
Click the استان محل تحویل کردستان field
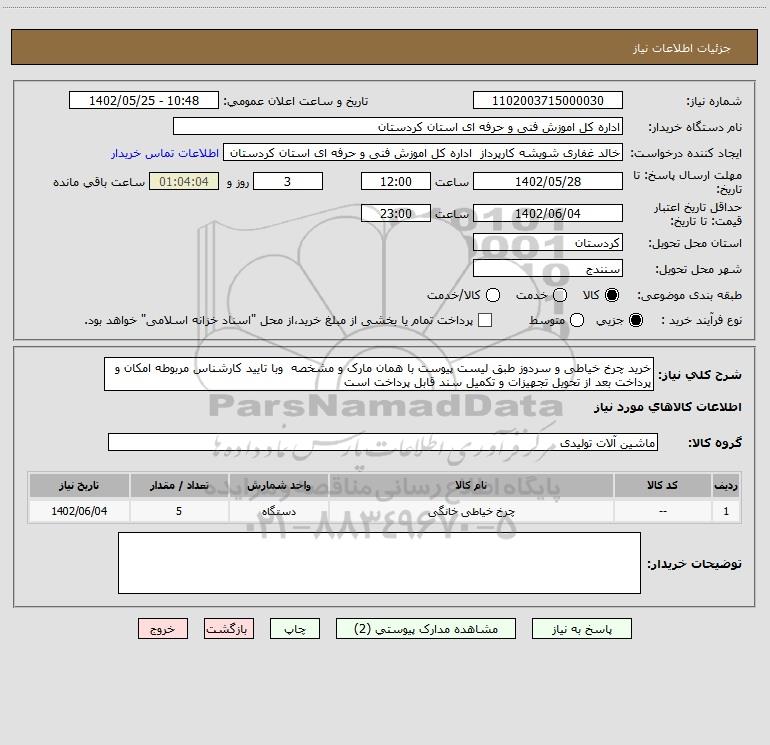pos(548,243)
